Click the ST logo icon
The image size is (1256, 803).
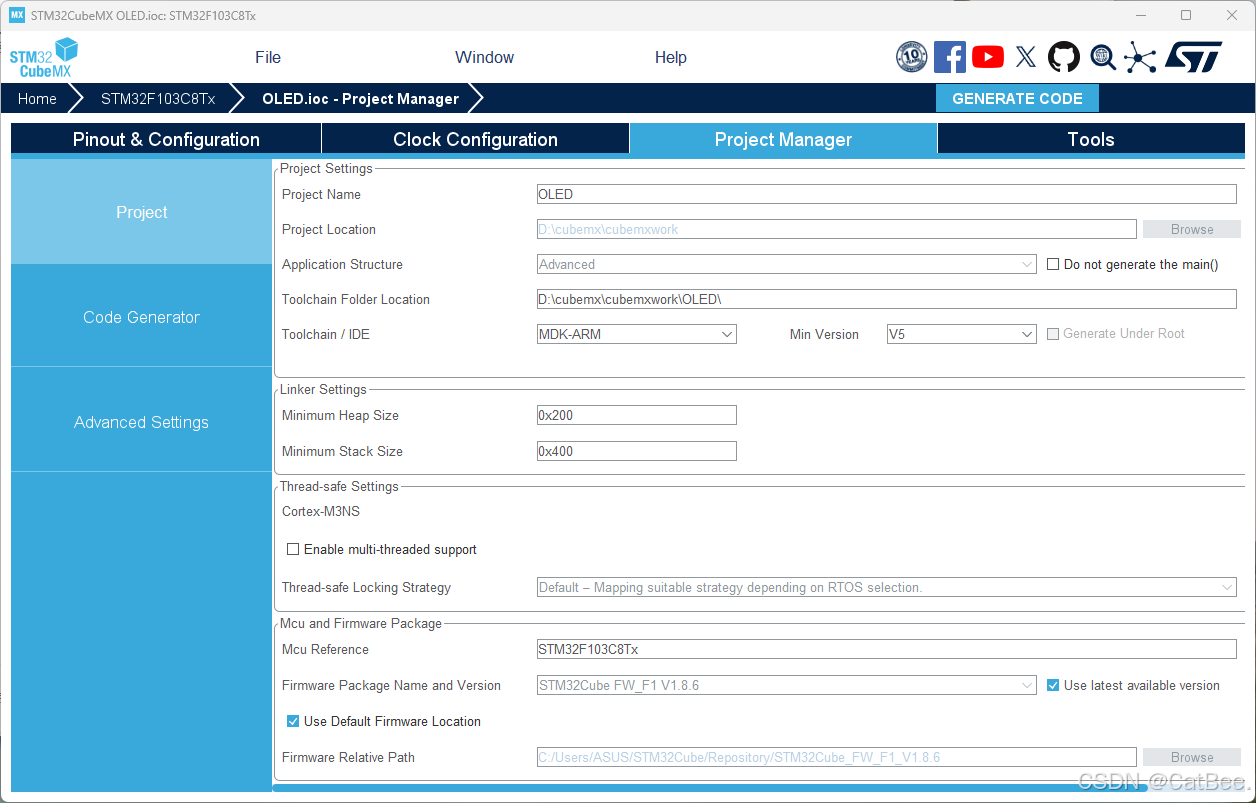pos(1193,57)
